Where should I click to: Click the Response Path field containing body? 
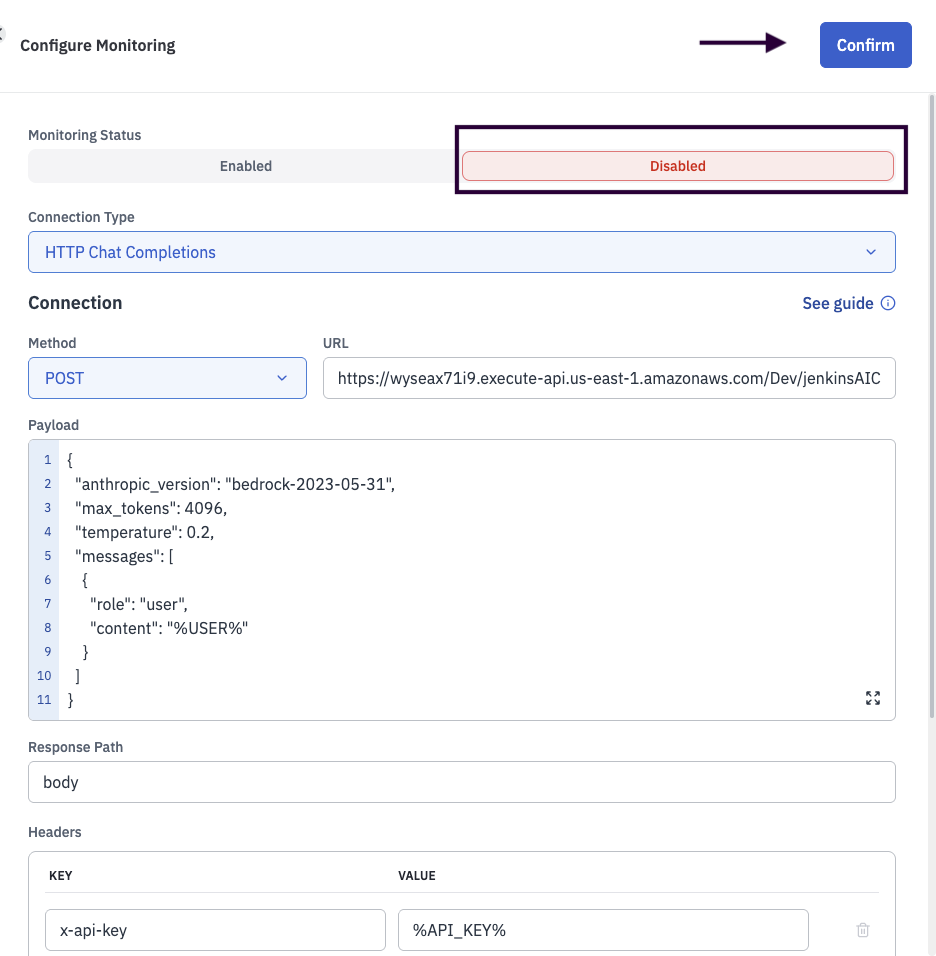point(461,782)
